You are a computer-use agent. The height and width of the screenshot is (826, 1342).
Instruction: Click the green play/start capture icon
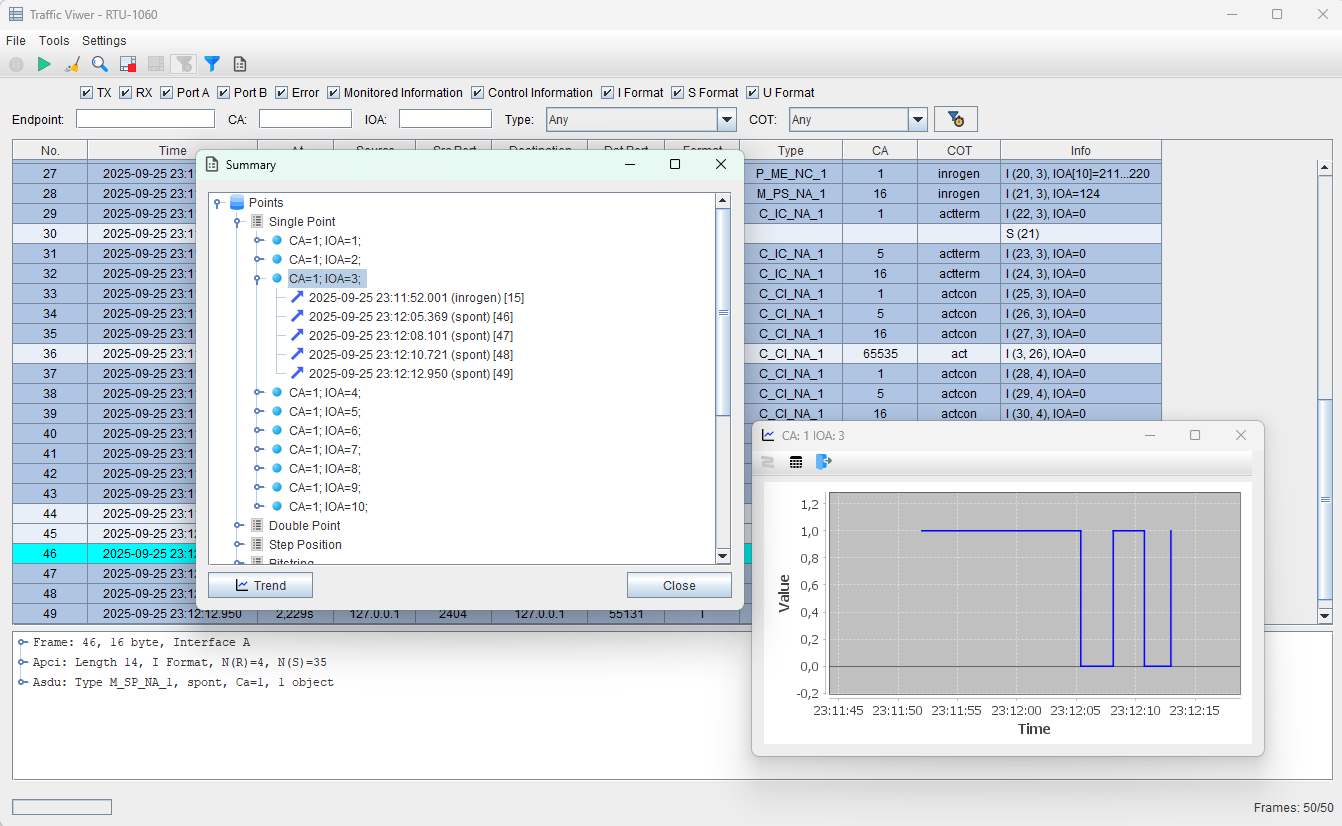click(44, 64)
